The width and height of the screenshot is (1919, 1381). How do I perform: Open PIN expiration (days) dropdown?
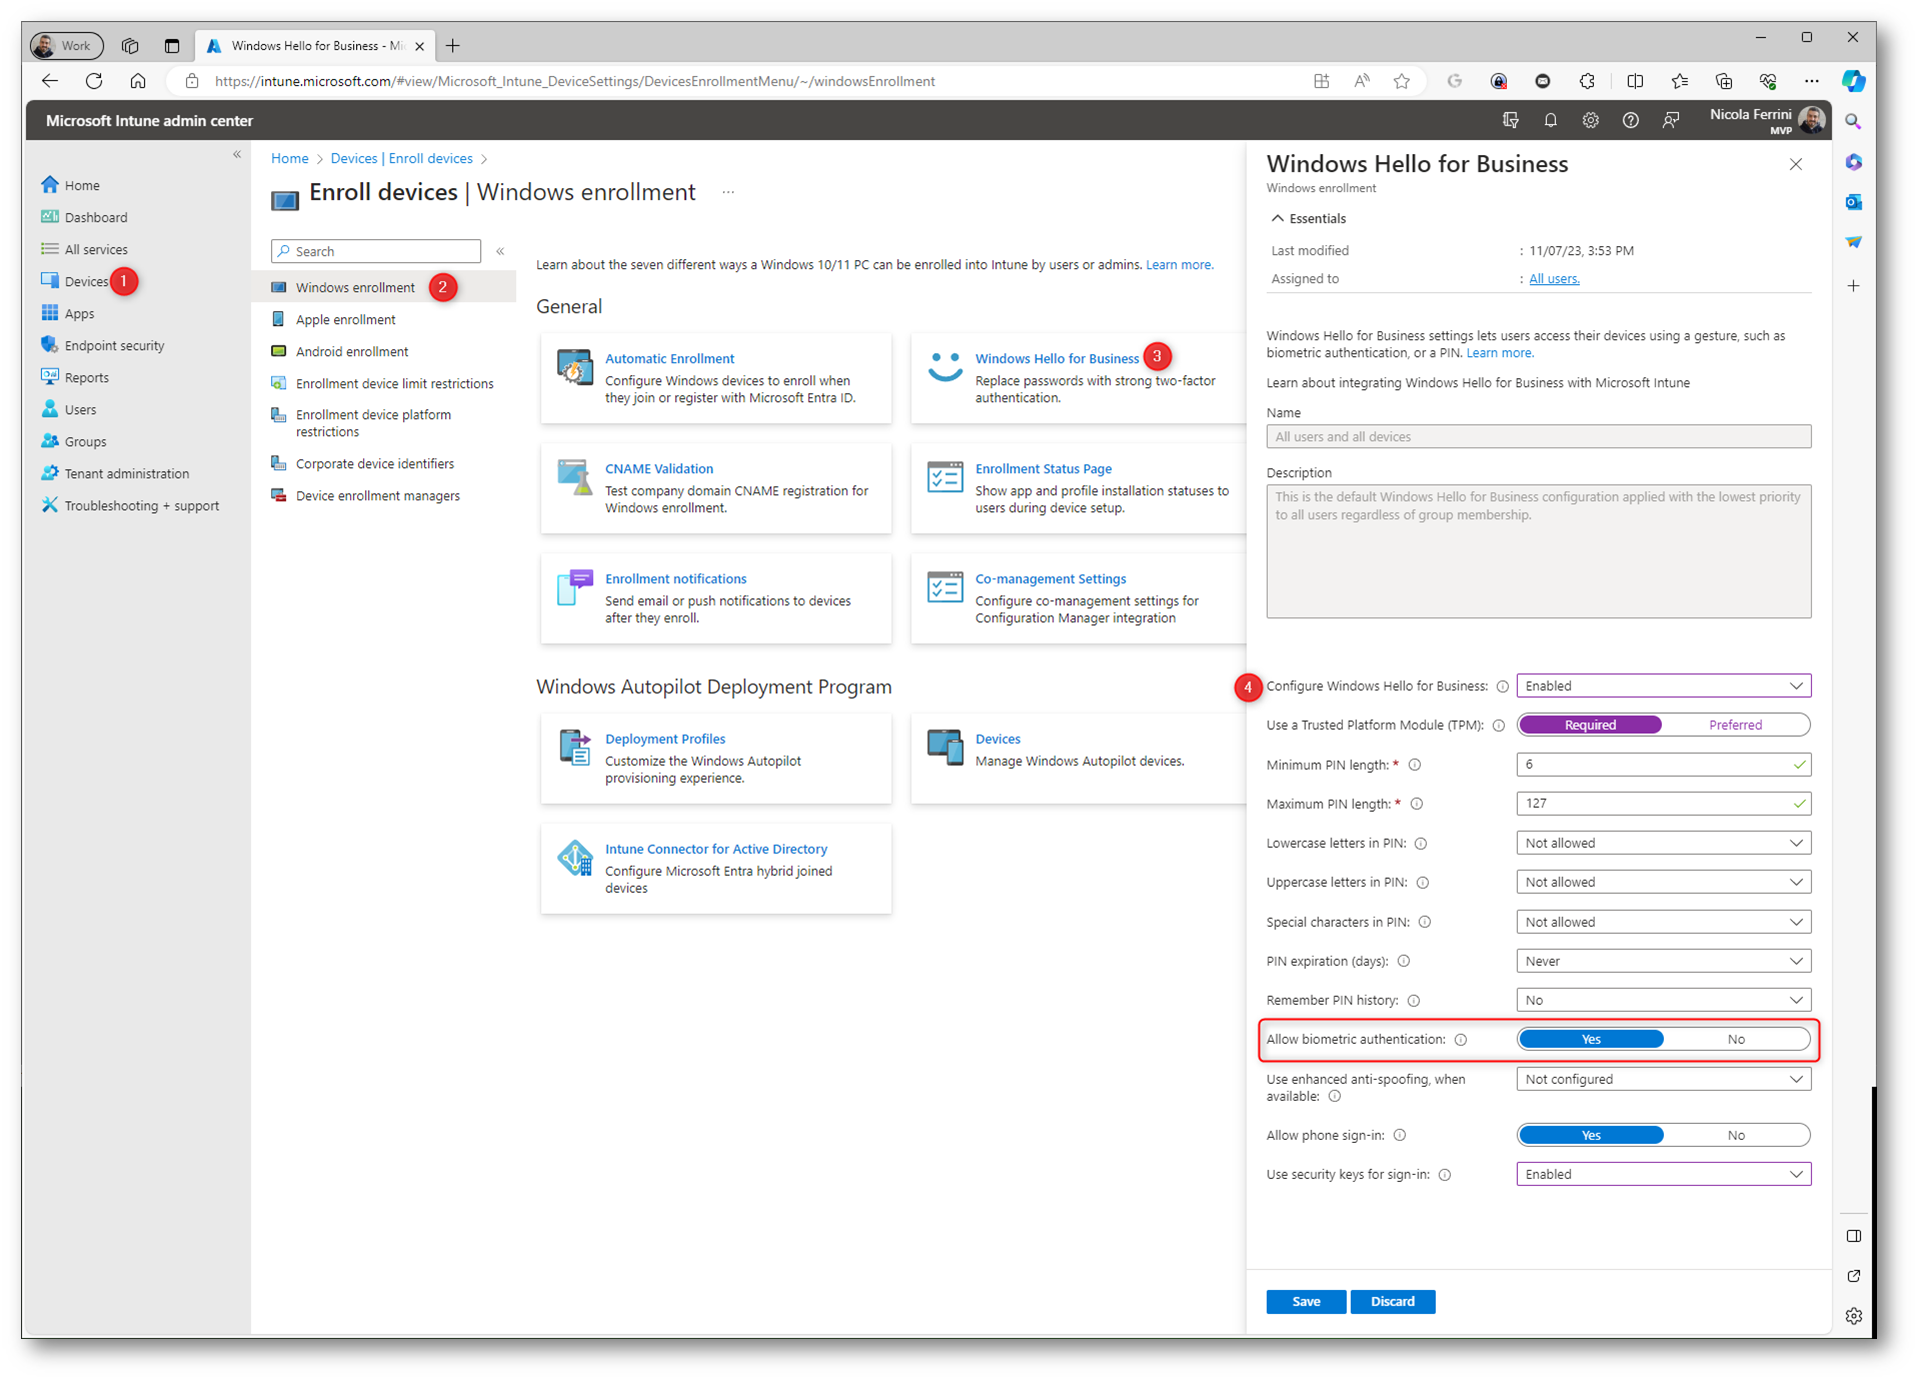point(1663,961)
